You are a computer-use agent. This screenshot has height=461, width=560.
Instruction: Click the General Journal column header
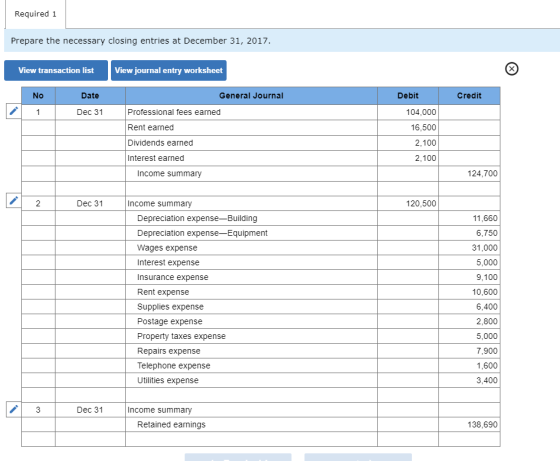point(251,96)
